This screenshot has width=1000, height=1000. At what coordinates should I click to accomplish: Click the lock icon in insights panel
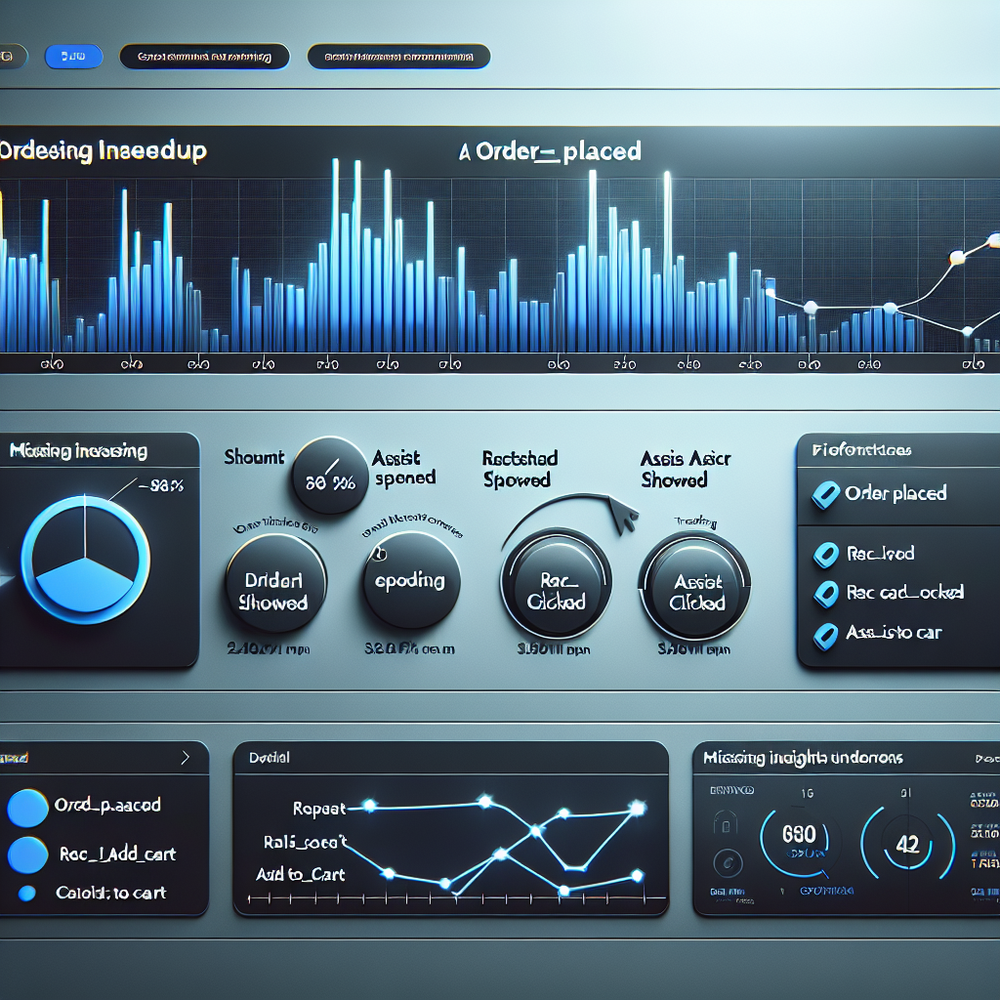click(x=726, y=824)
